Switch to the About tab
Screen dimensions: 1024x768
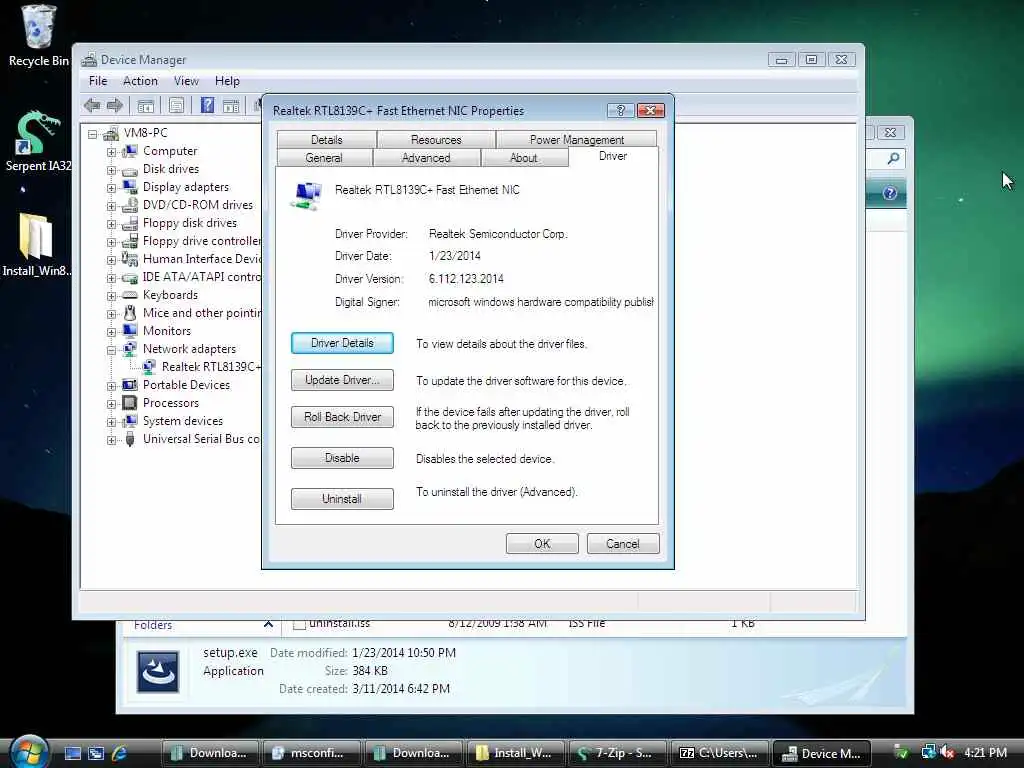[524, 157]
